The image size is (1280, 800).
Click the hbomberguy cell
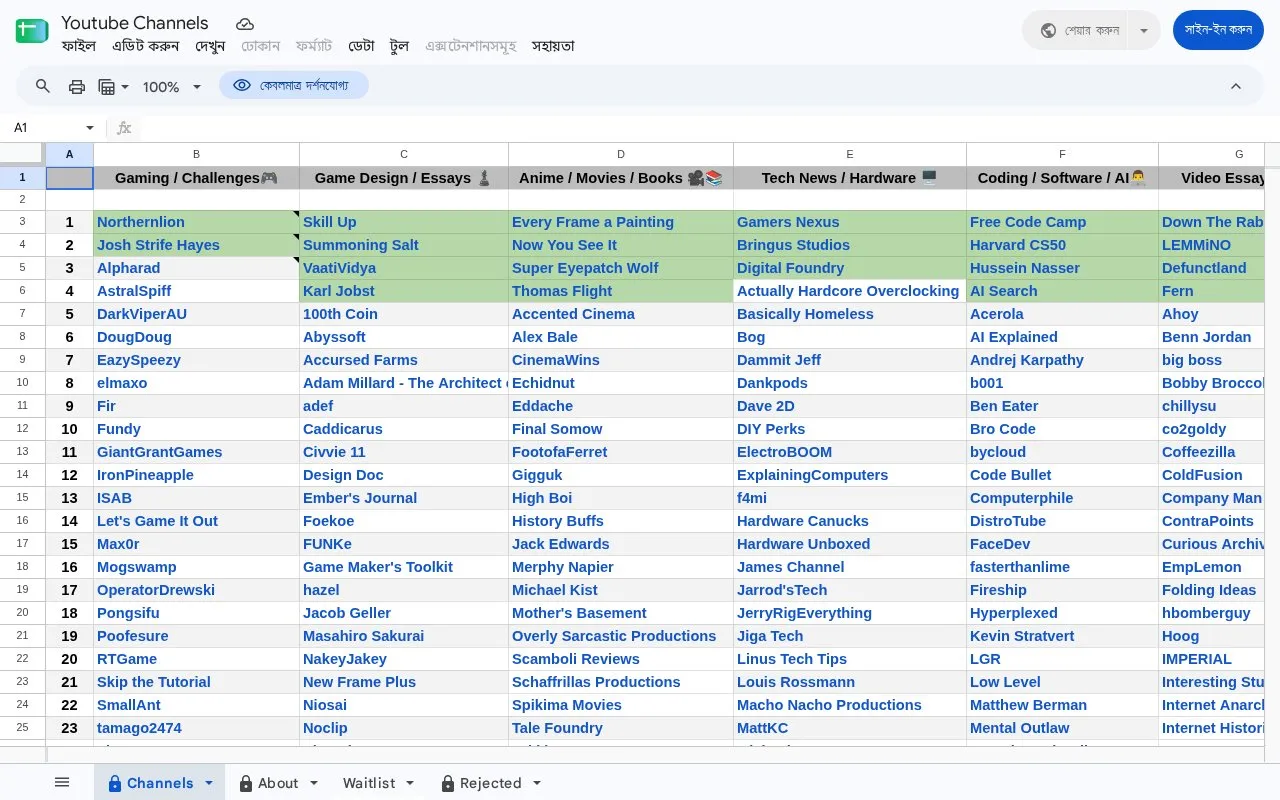[x=1212, y=613]
